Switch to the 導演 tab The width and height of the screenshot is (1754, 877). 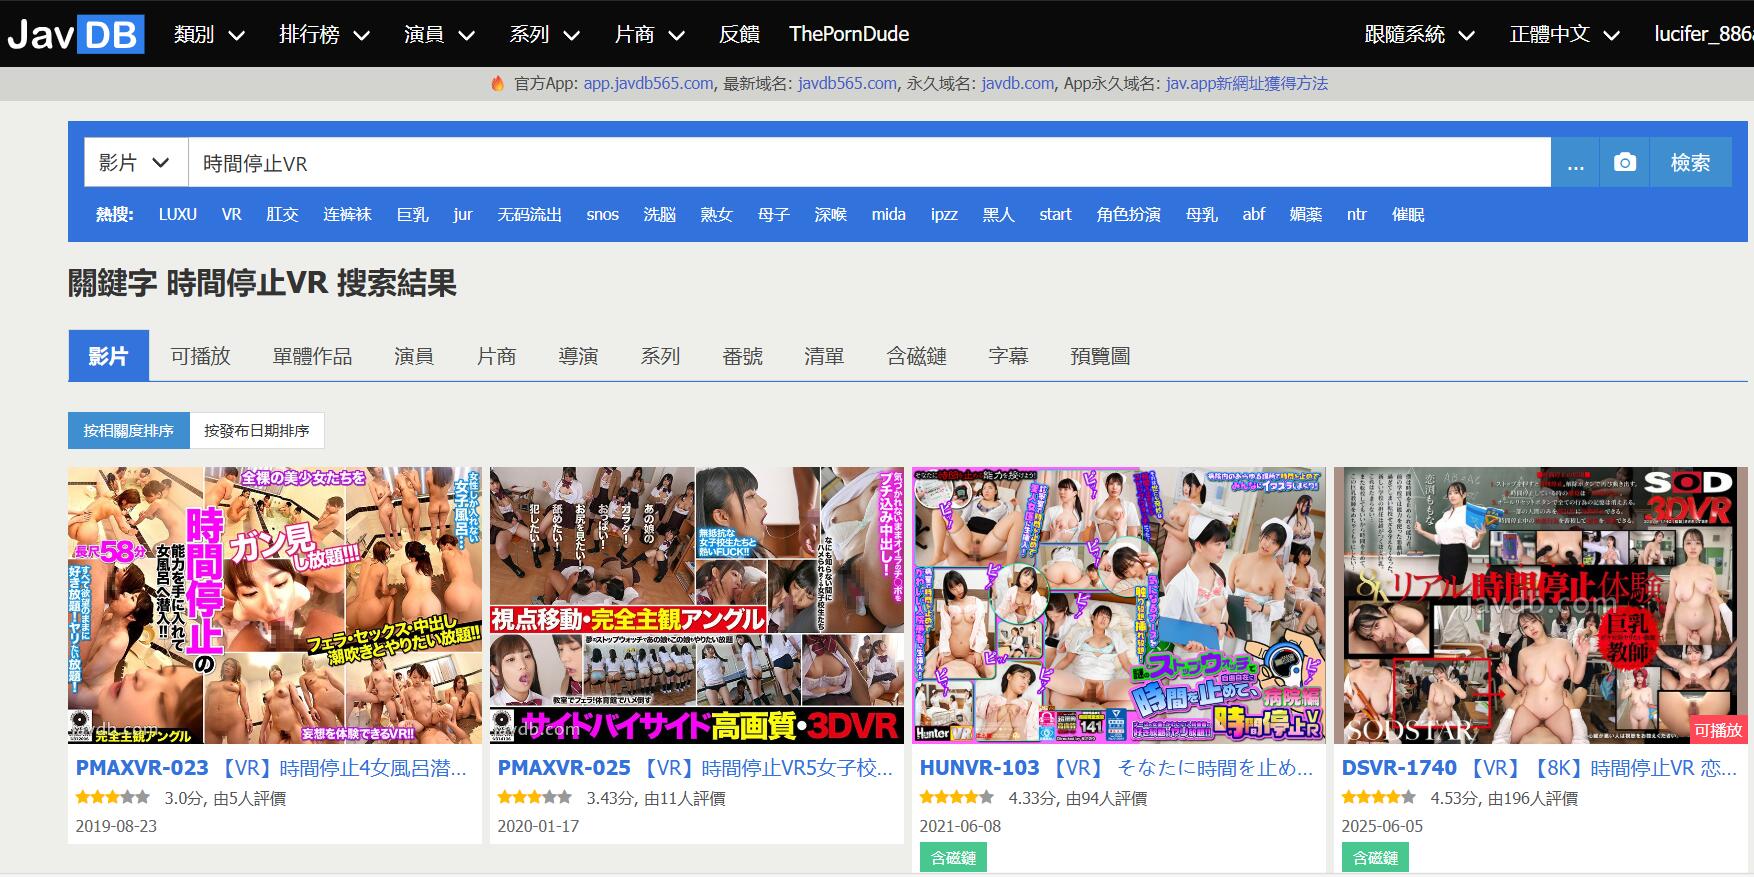(x=578, y=356)
